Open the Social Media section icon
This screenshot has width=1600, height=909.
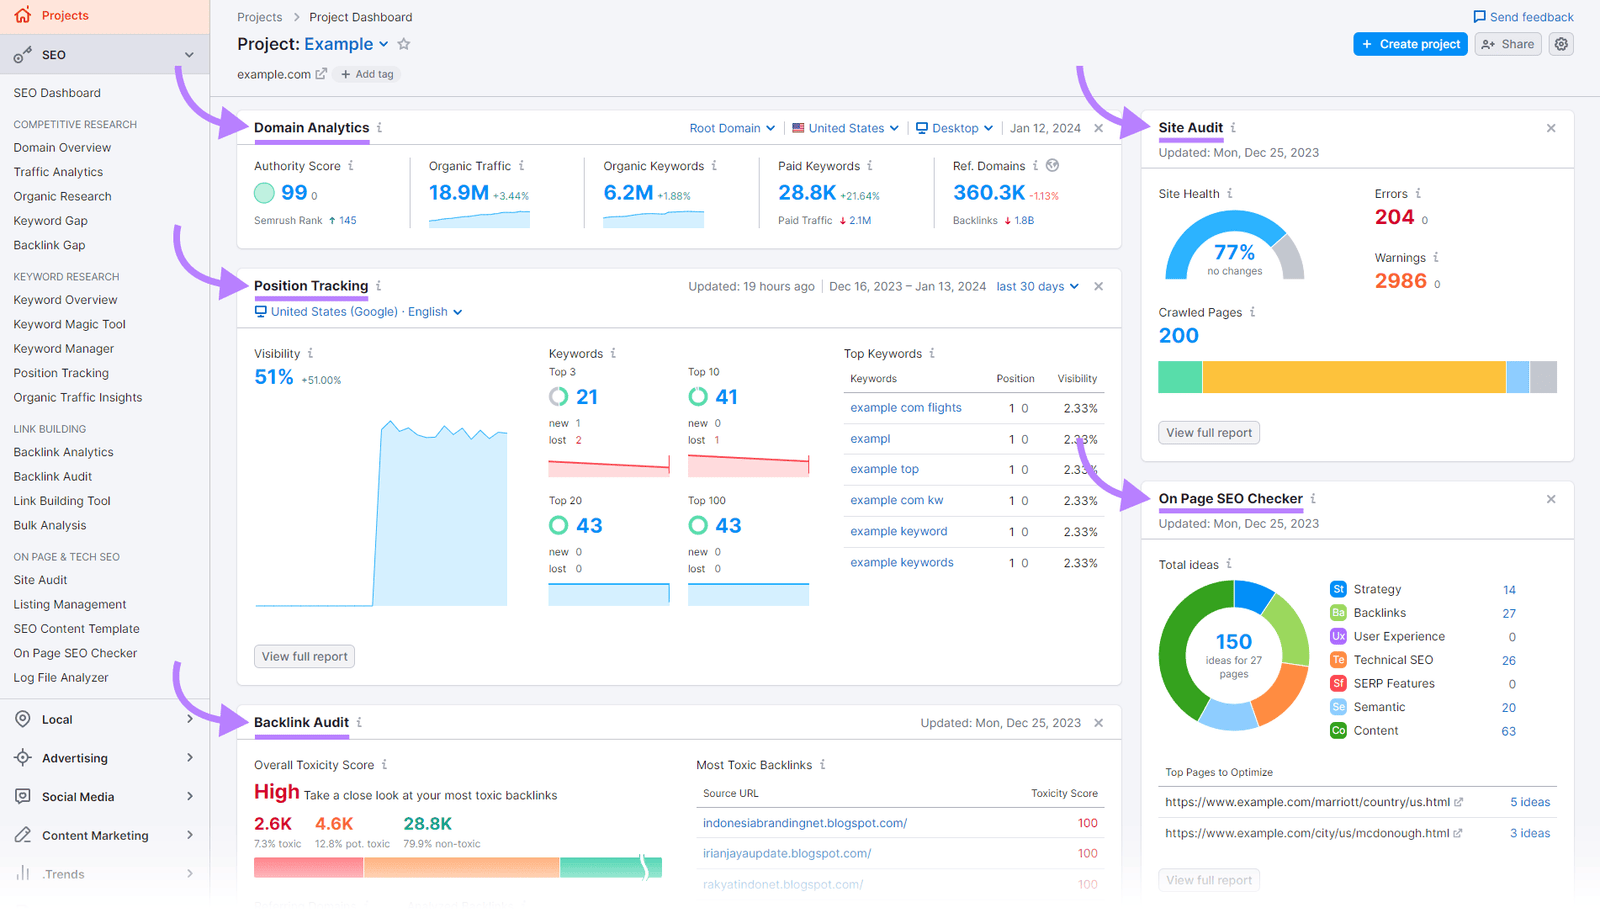23,796
